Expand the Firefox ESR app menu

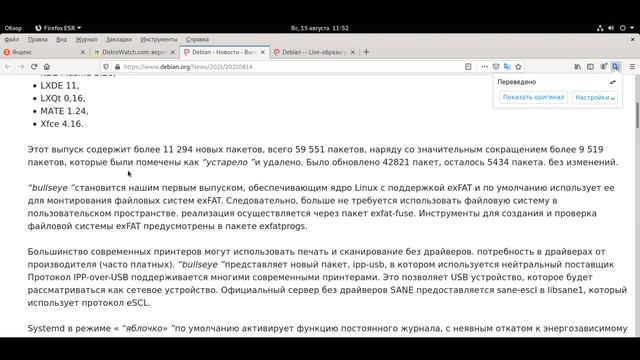tap(58, 28)
